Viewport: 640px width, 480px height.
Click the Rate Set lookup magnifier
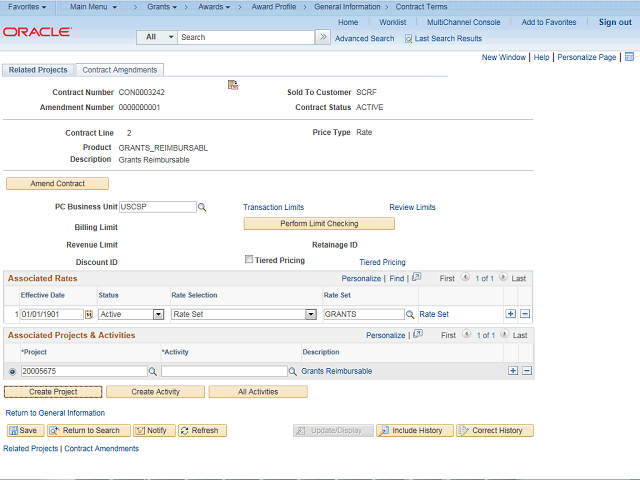411,314
